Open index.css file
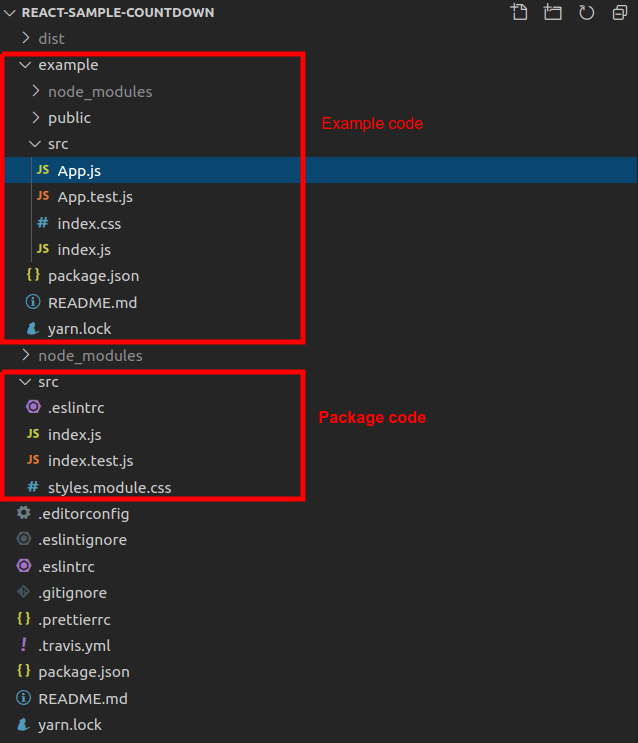Screen dimensions: 638x743 [89, 223]
